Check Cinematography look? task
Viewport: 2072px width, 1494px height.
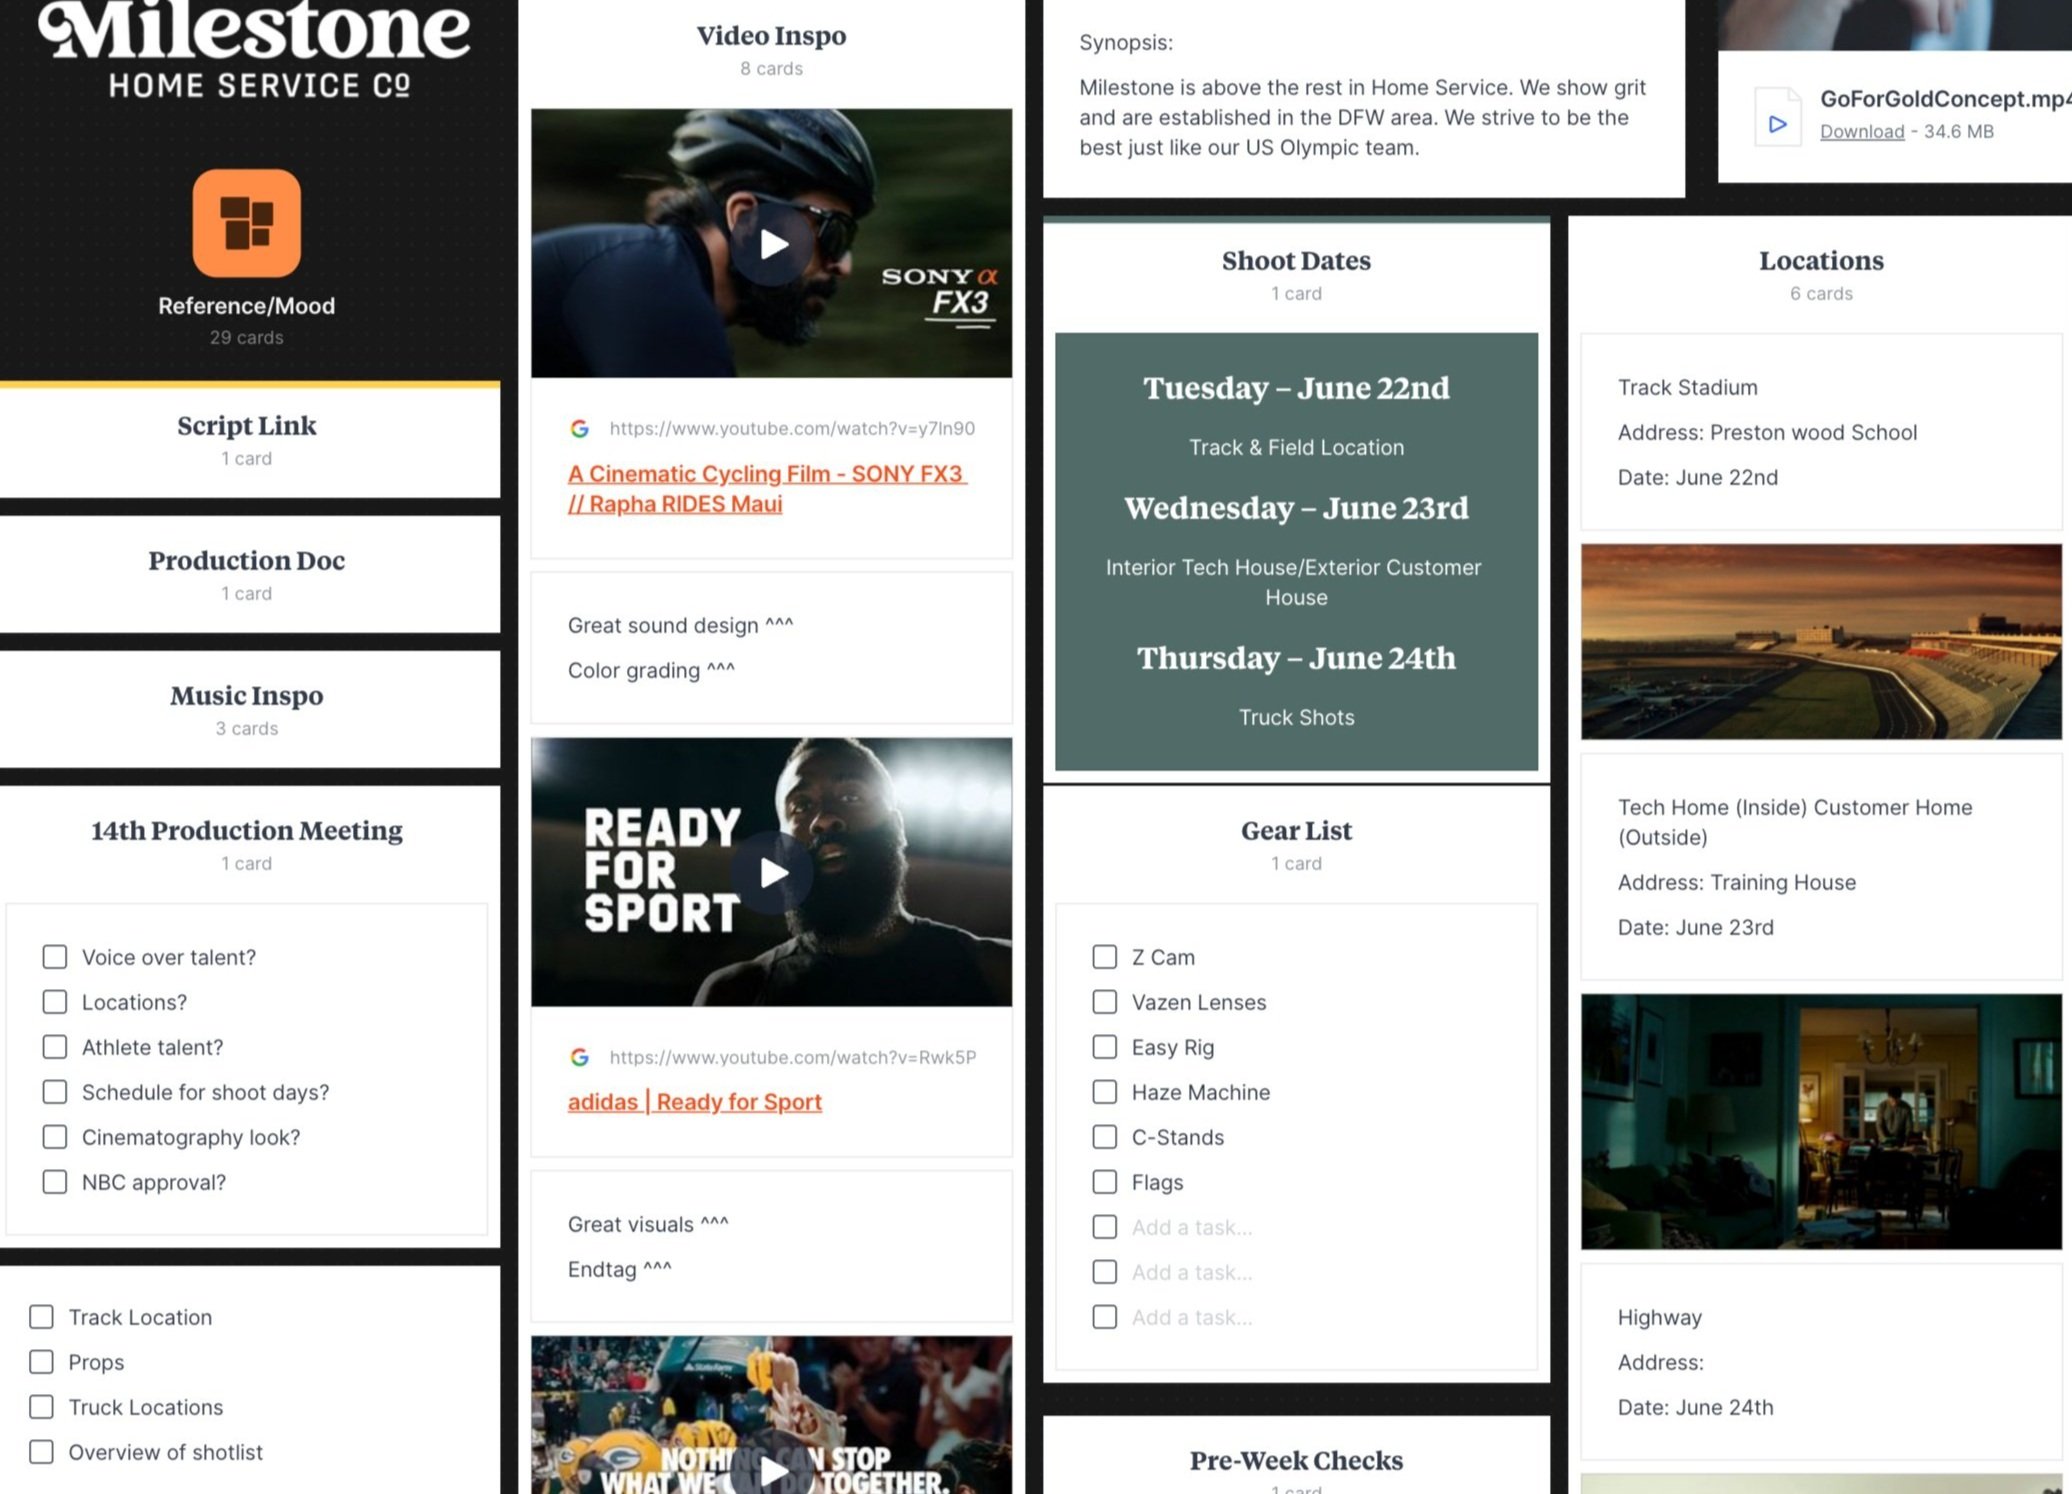[55, 1137]
